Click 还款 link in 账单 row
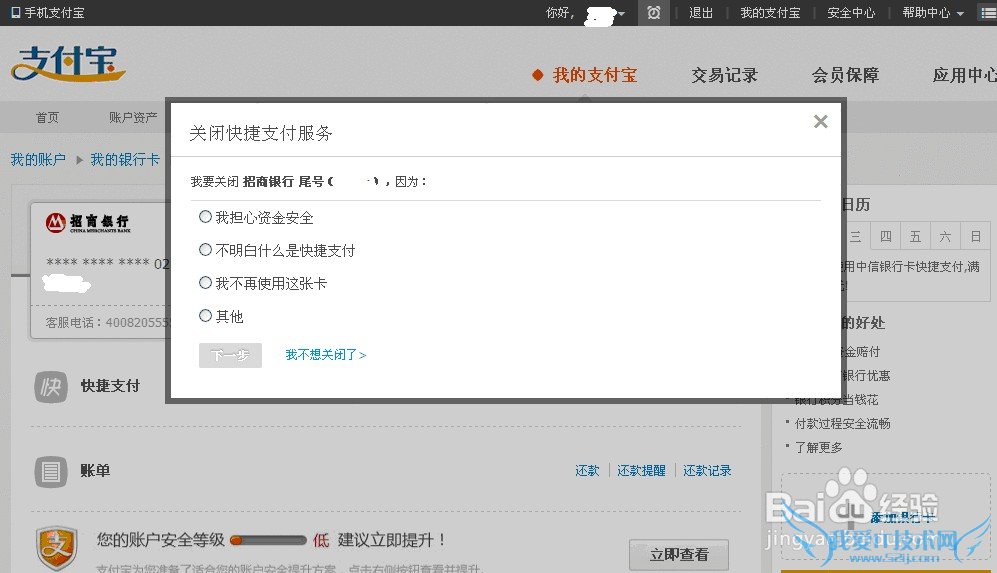The width and height of the screenshot is (997, 573). pyautogui.click(x=587, y=471)
